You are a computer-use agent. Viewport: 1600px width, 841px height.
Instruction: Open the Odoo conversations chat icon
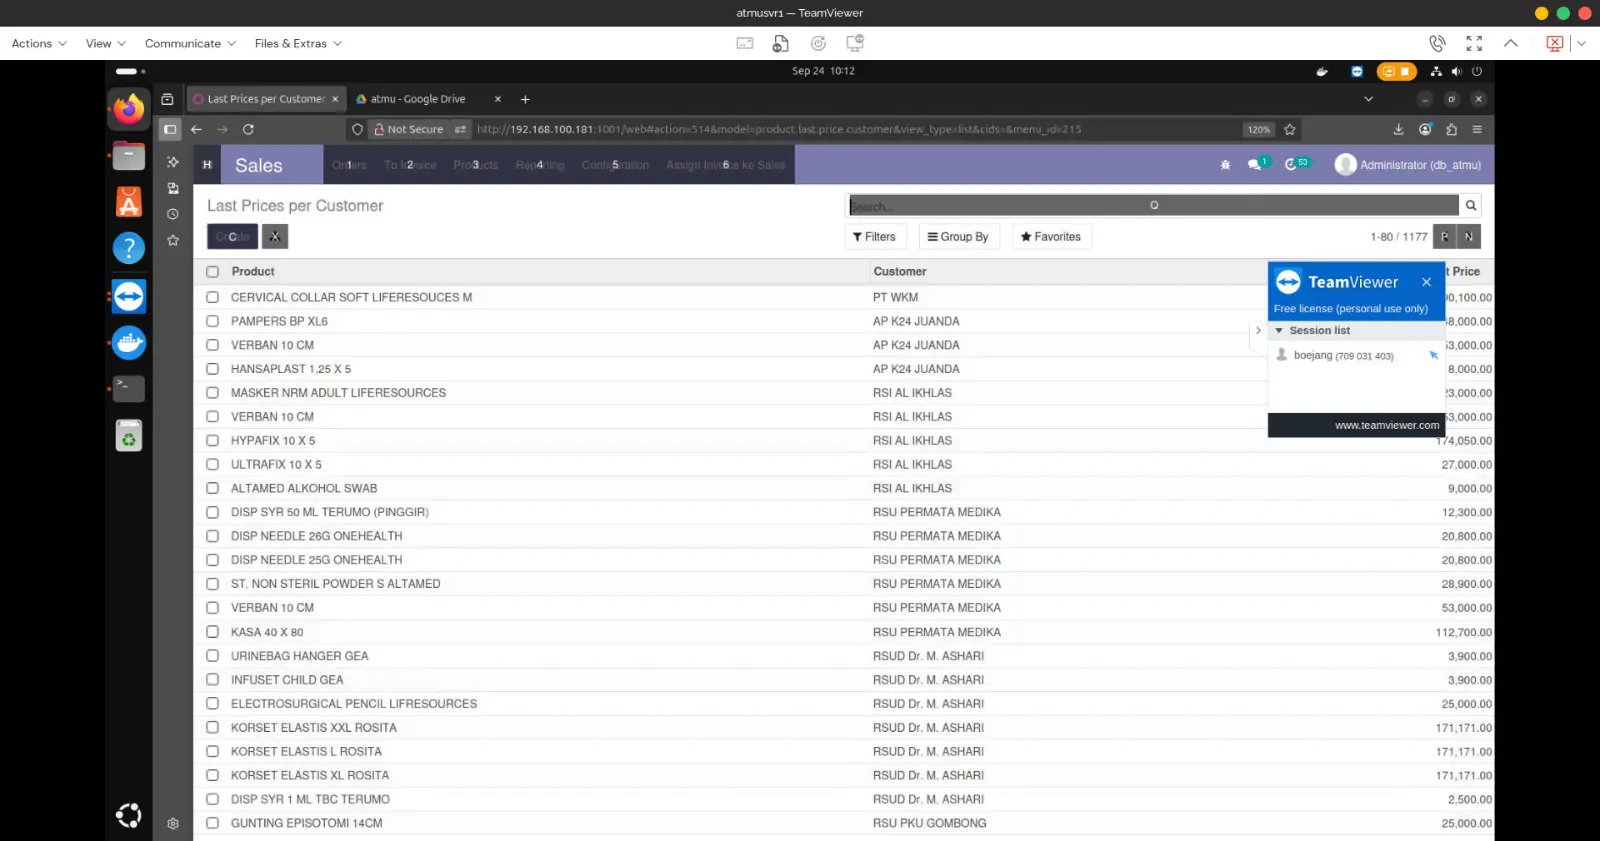[1254, 165]
